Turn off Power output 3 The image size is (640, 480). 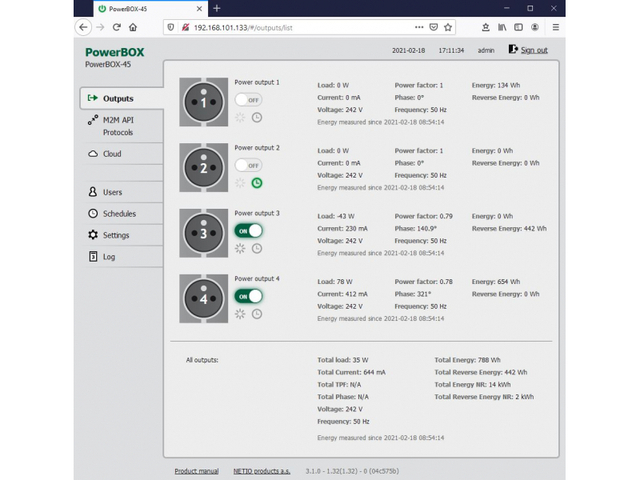point(248,230)
